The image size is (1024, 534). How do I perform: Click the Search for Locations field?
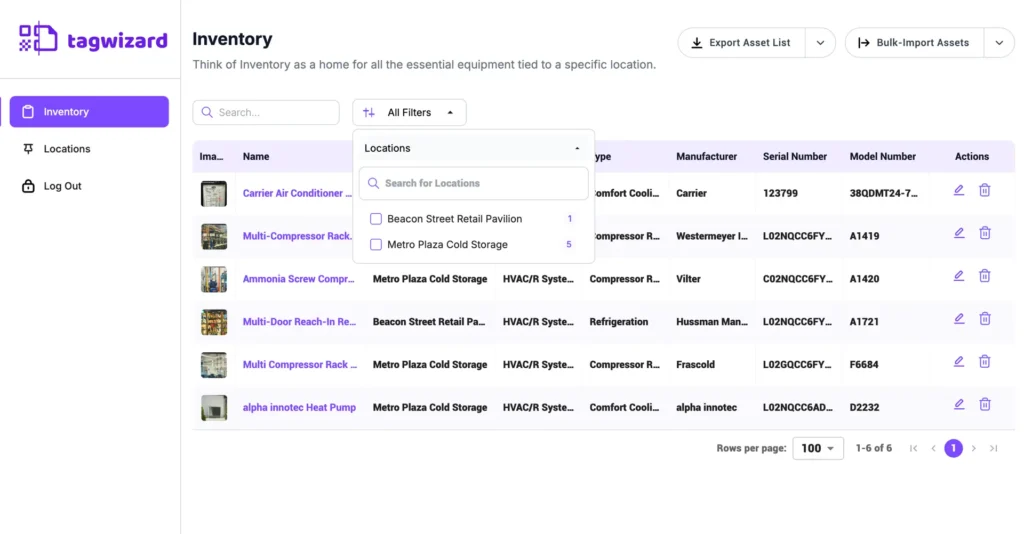coord(473,183)
